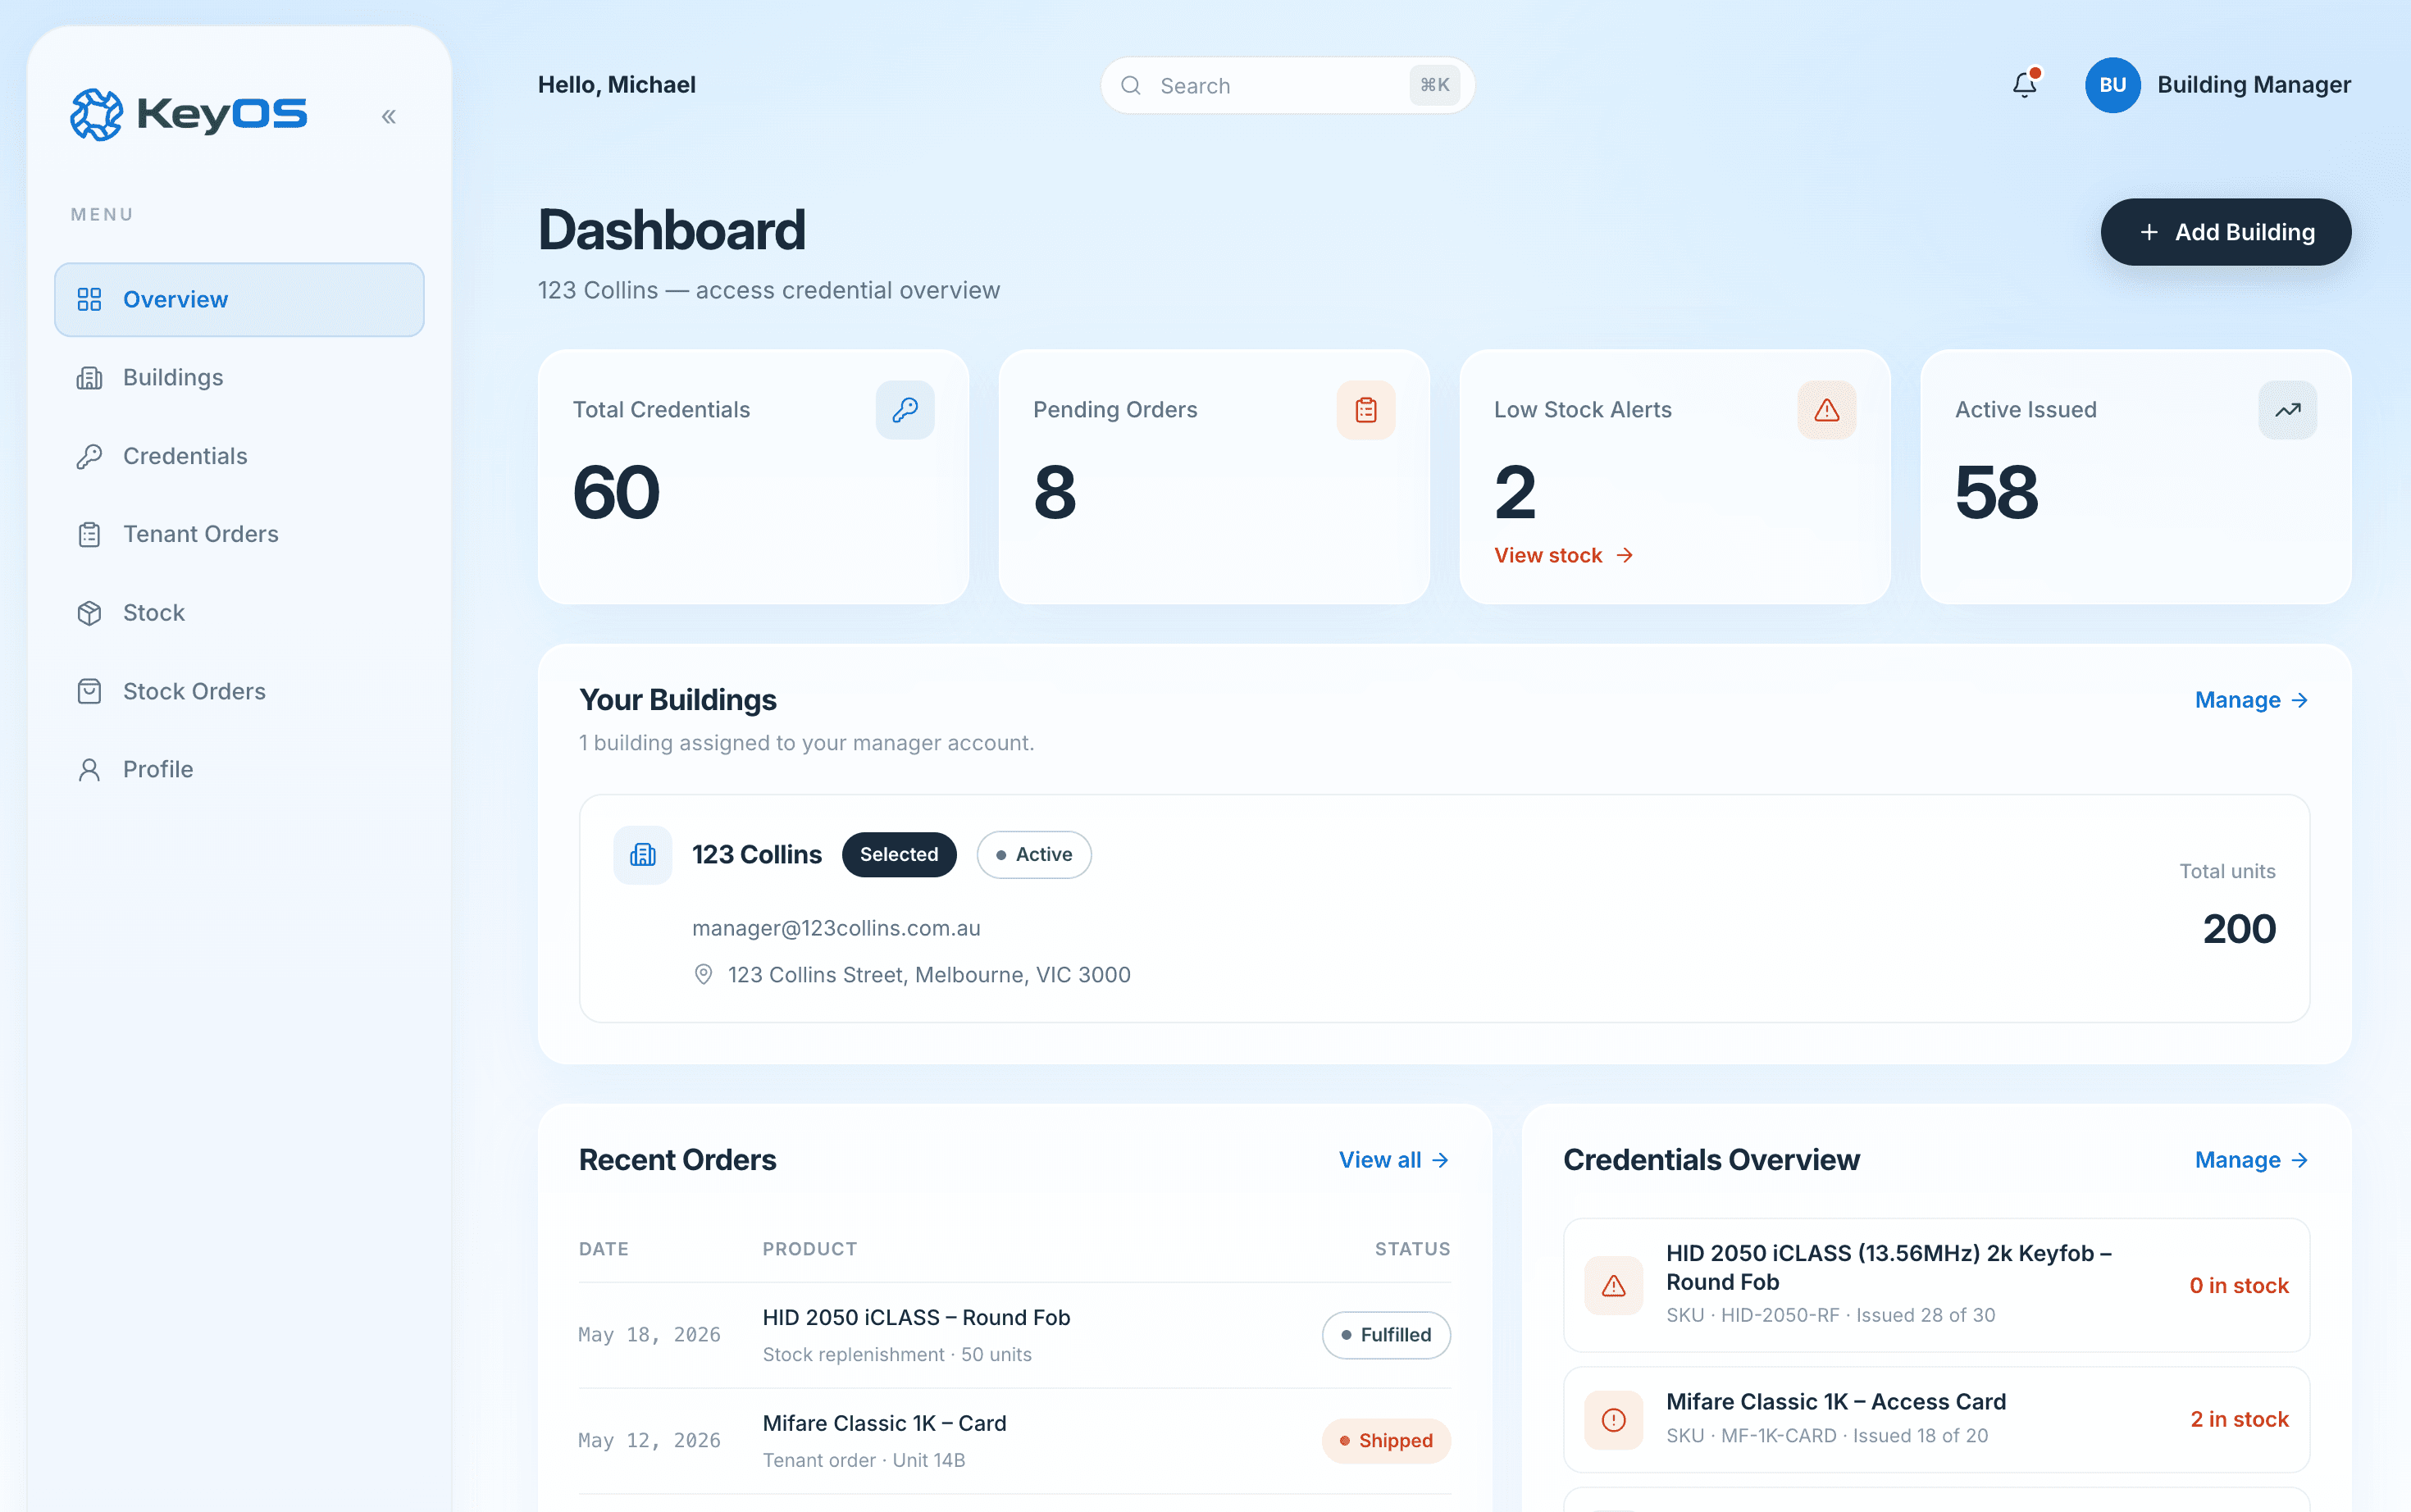This screenshot has height=1512, width=2411.
Task: Click the Add Building button
Action: click(2225, 232)
